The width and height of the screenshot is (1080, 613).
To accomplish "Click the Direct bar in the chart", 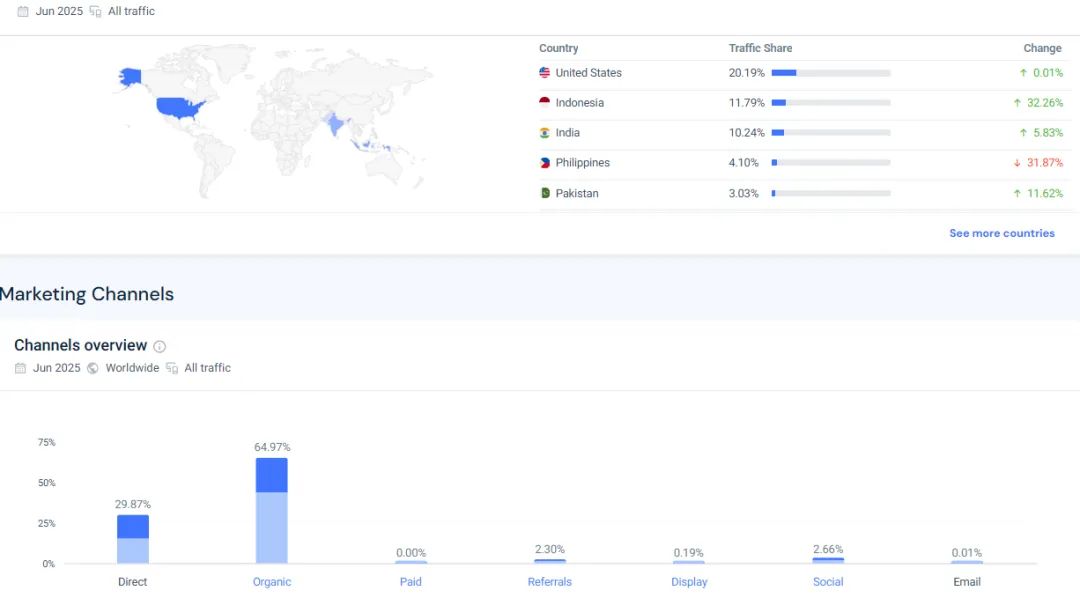I will [132, 539].
